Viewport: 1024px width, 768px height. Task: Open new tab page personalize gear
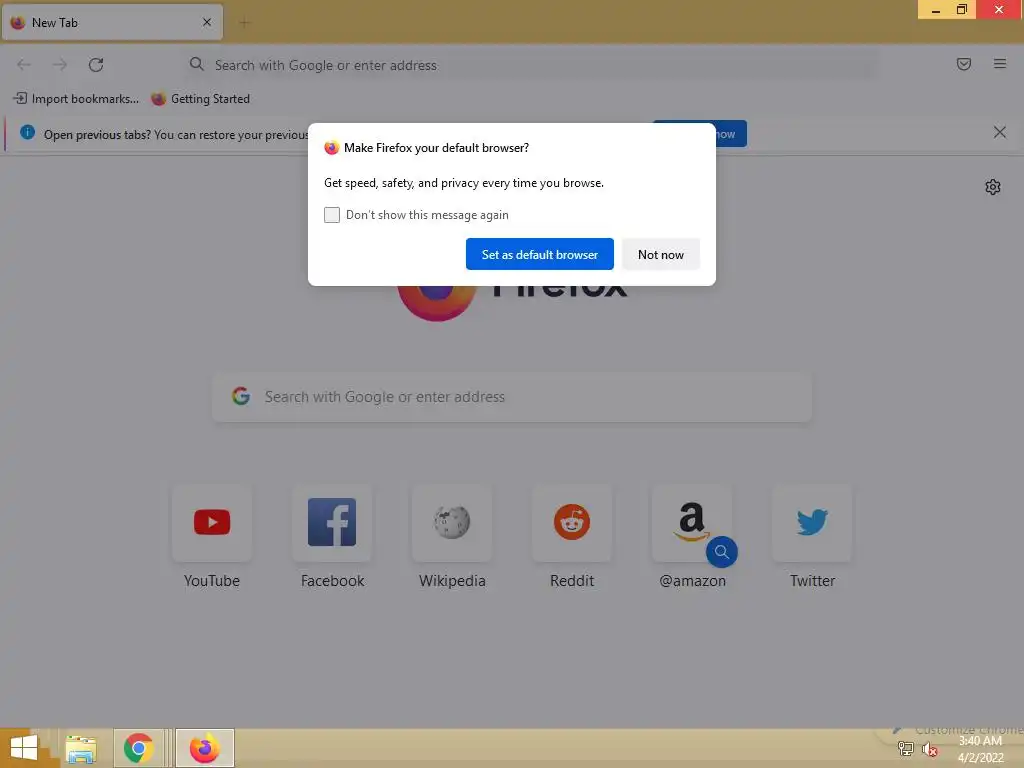pyautogui.click(x=993, y=187)
